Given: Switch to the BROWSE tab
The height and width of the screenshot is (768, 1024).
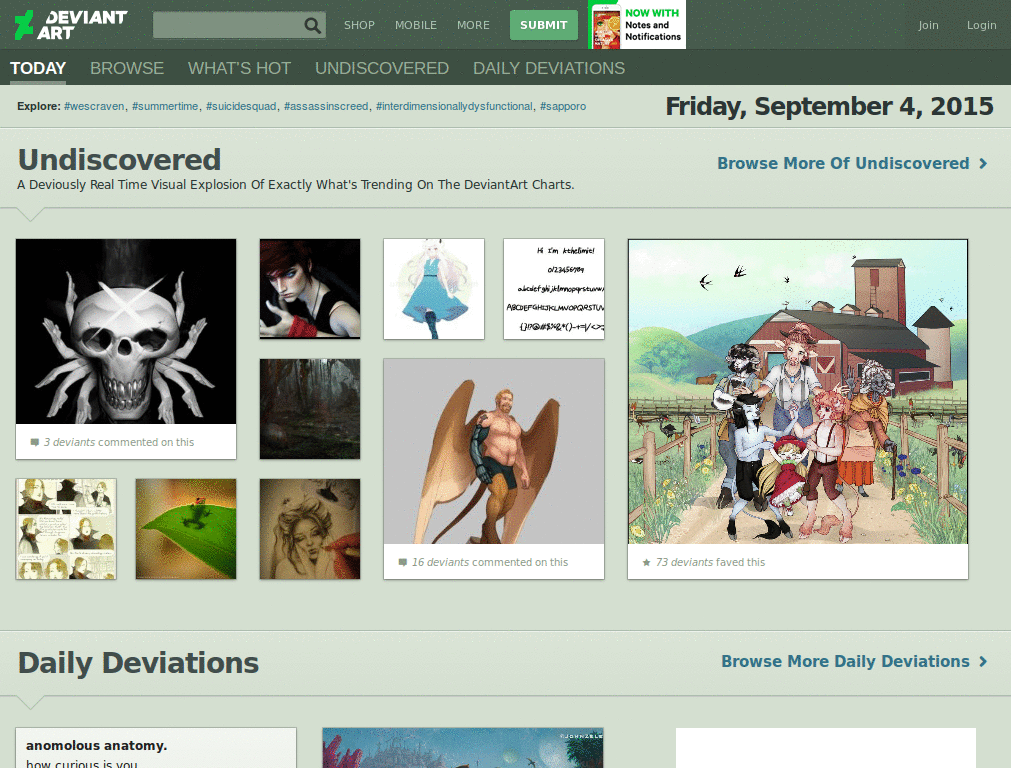Looking at the screenshot, I should pos(127,68).
